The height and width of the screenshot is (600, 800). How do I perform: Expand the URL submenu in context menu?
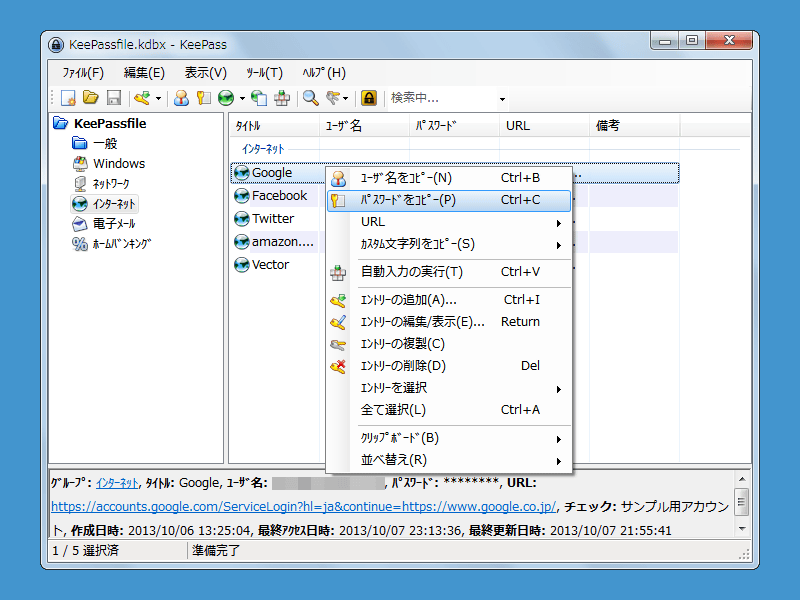(x=448, y=222)
